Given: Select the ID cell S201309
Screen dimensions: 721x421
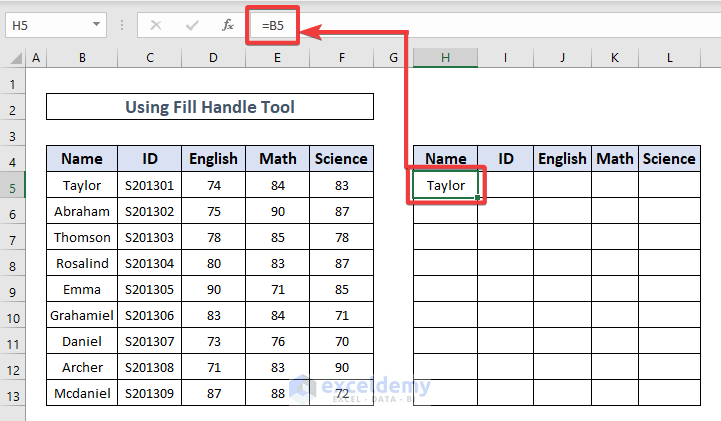Looking at the screenshot, I should pyautogui.click(x=149, y=393).
